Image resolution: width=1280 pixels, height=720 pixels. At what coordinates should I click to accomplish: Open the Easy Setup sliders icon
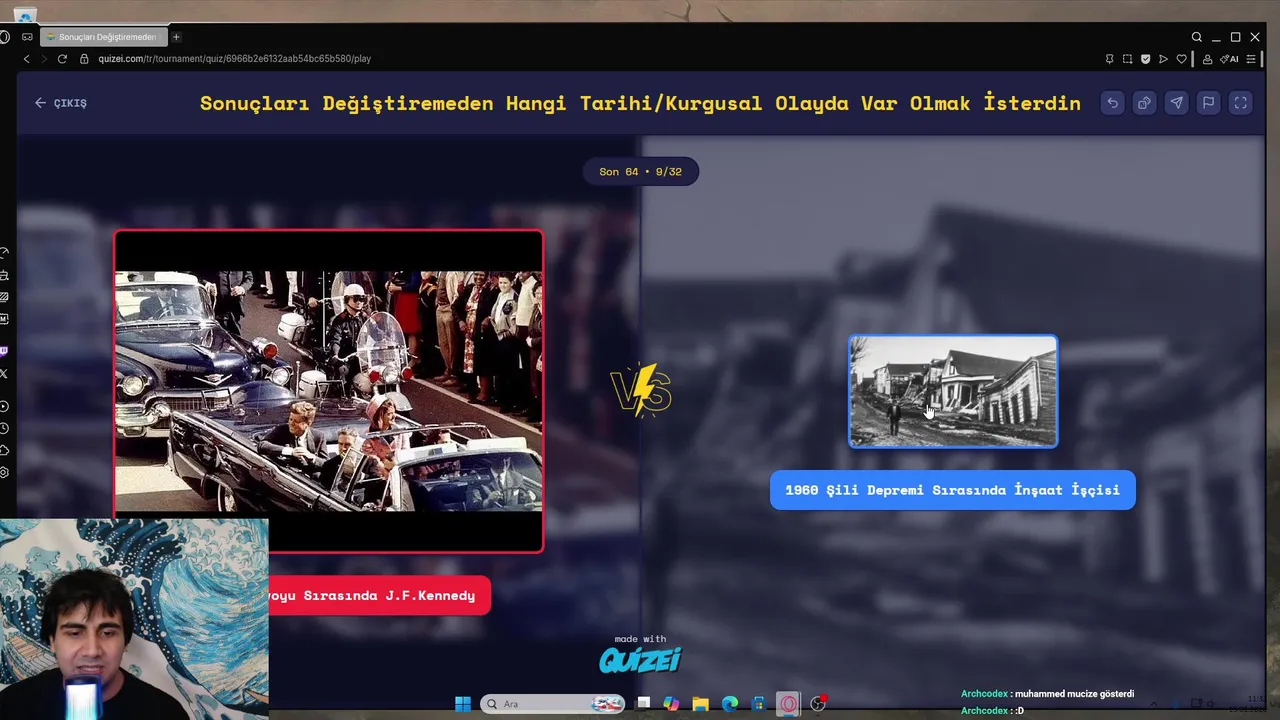1251,59
